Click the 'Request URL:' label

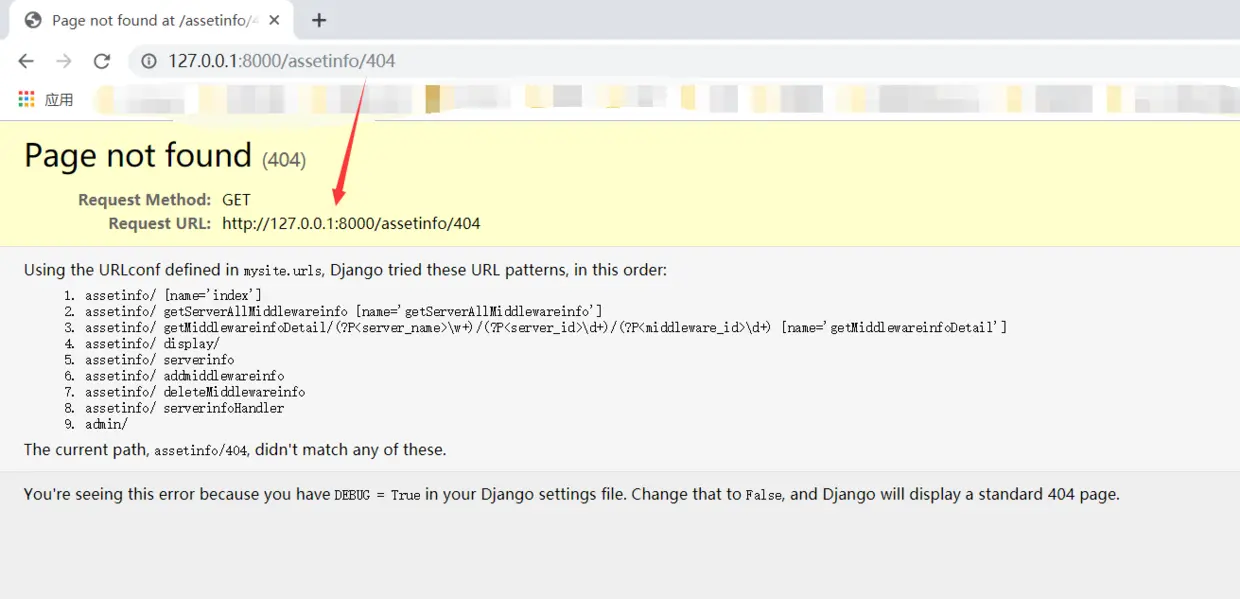click(159, 224)
